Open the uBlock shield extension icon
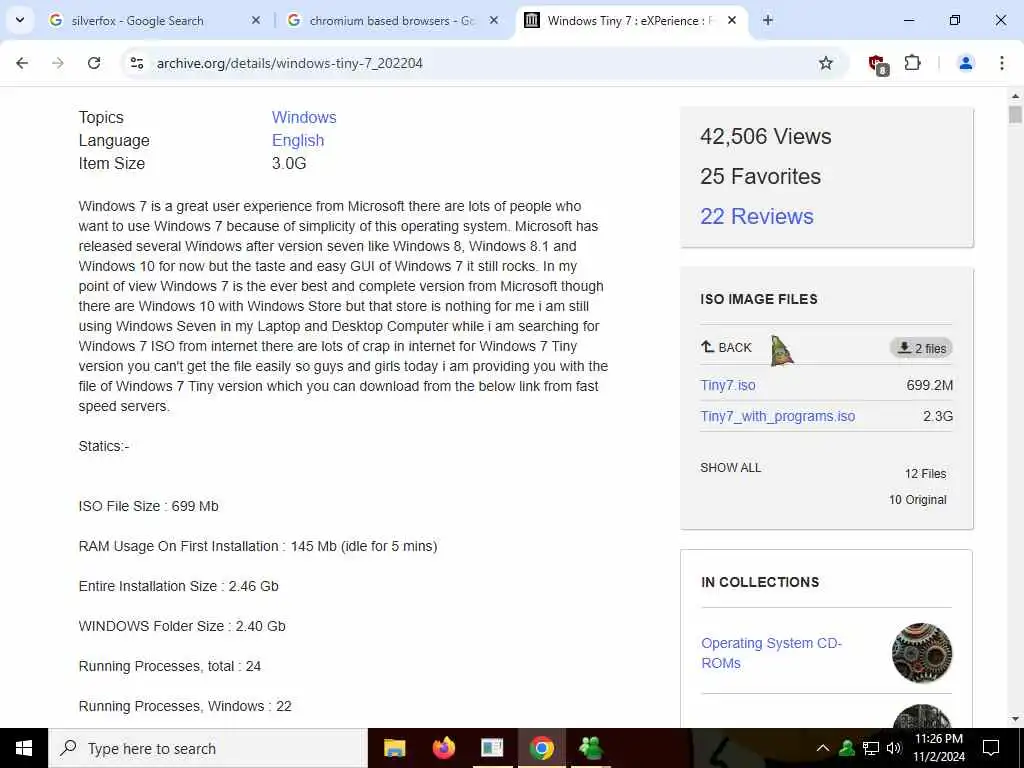The image size is (1024, 768). click(x=877, y=64)
